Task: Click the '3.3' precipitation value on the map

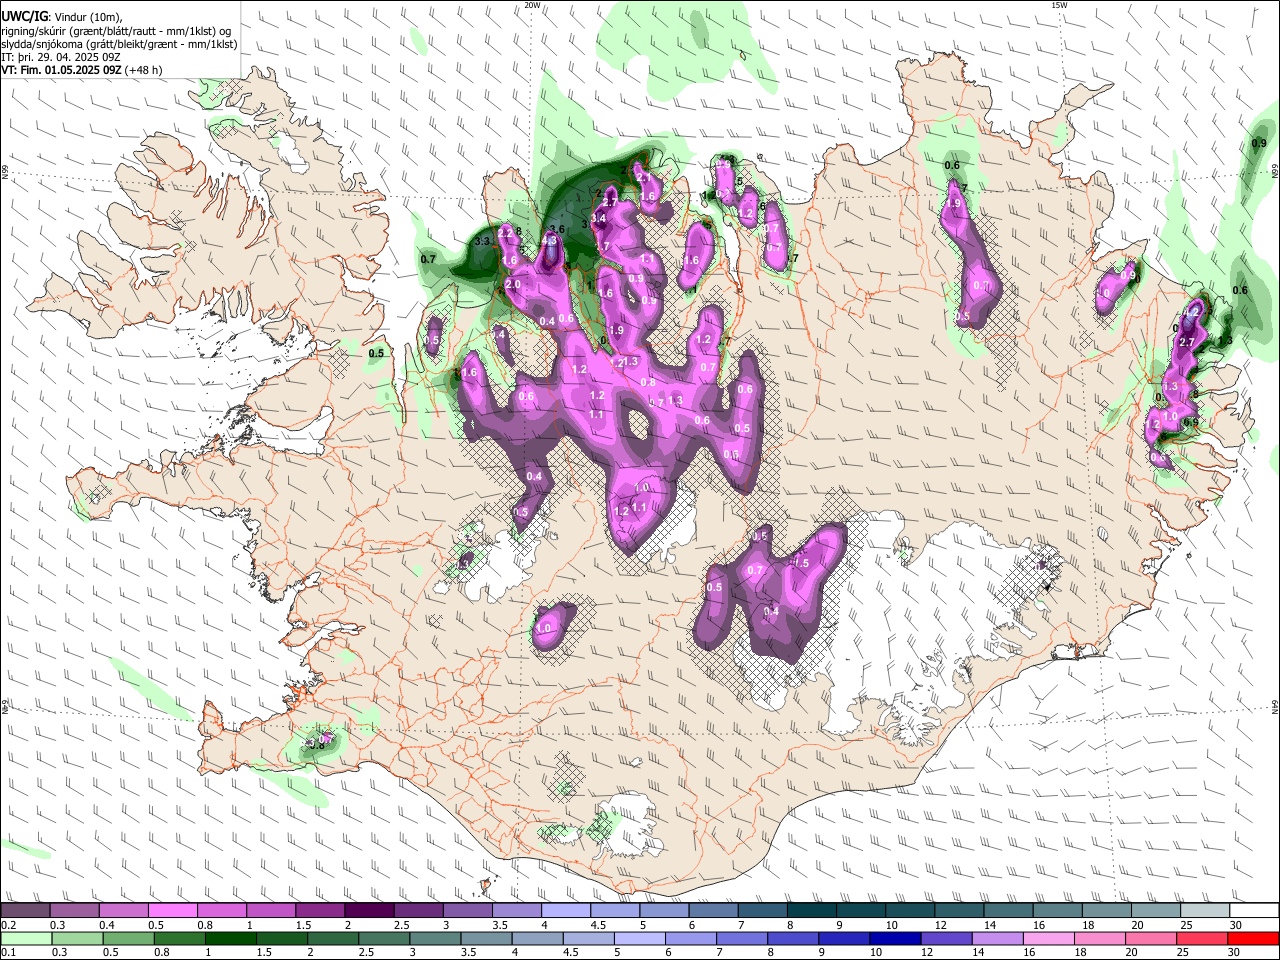Action: [x=482, y=241]
